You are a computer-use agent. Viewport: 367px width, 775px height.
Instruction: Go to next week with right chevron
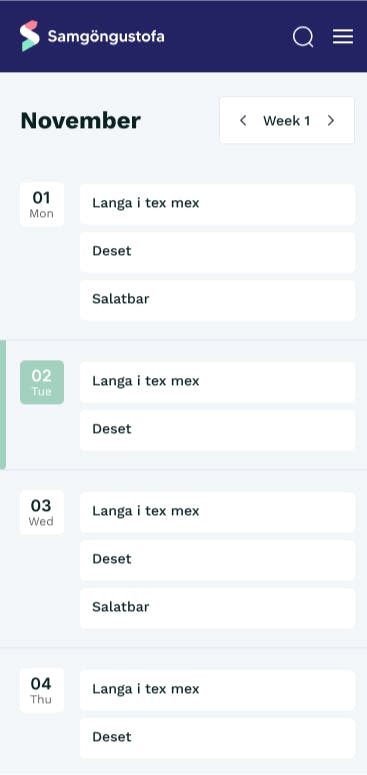[331, 121]
